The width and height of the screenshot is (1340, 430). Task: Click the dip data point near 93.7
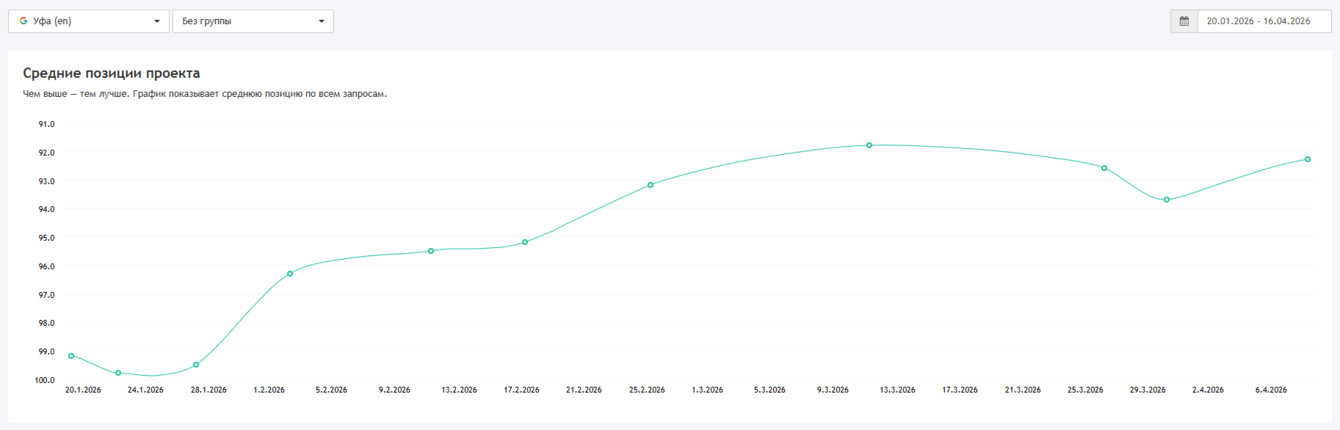1166,200
